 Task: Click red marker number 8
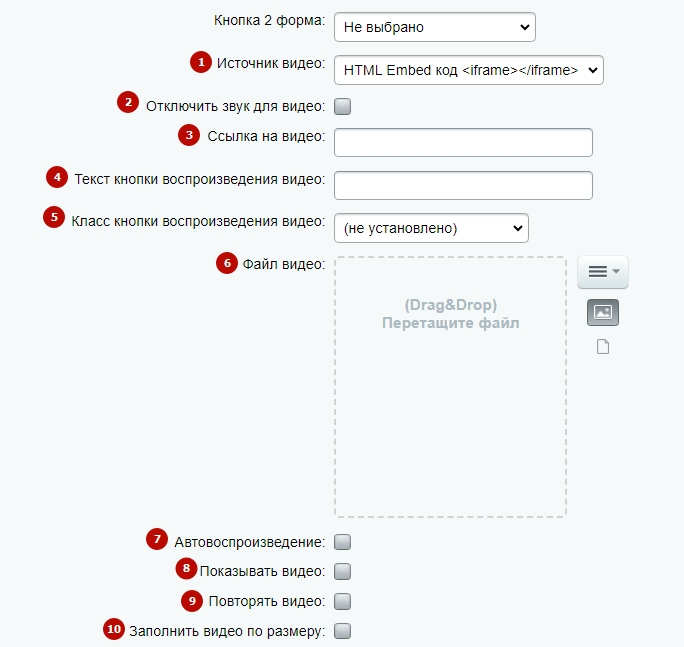point(186,568)
